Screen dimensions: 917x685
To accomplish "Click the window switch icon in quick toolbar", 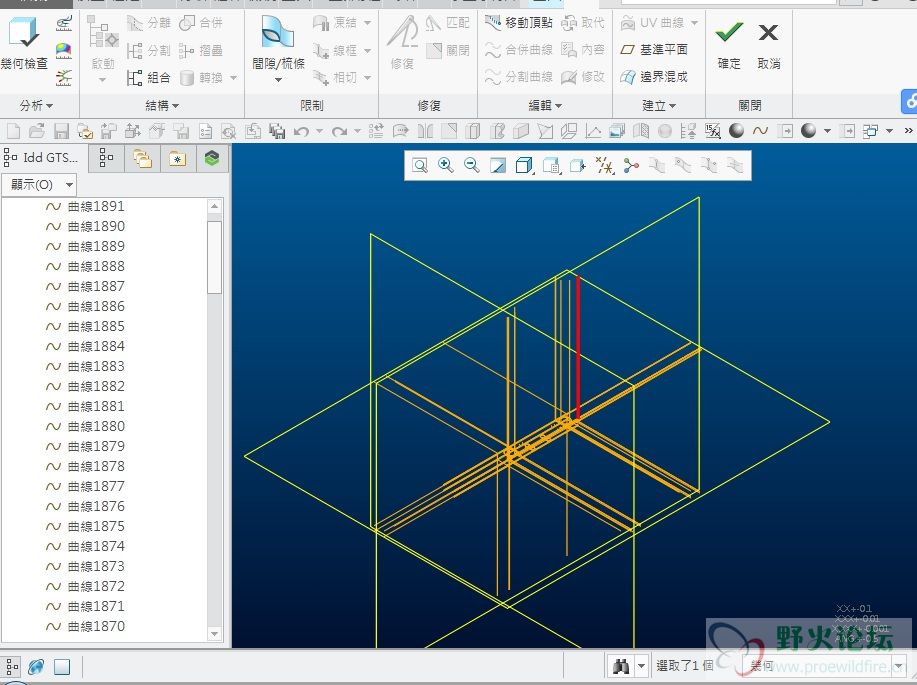I will (x=870, y=131).
